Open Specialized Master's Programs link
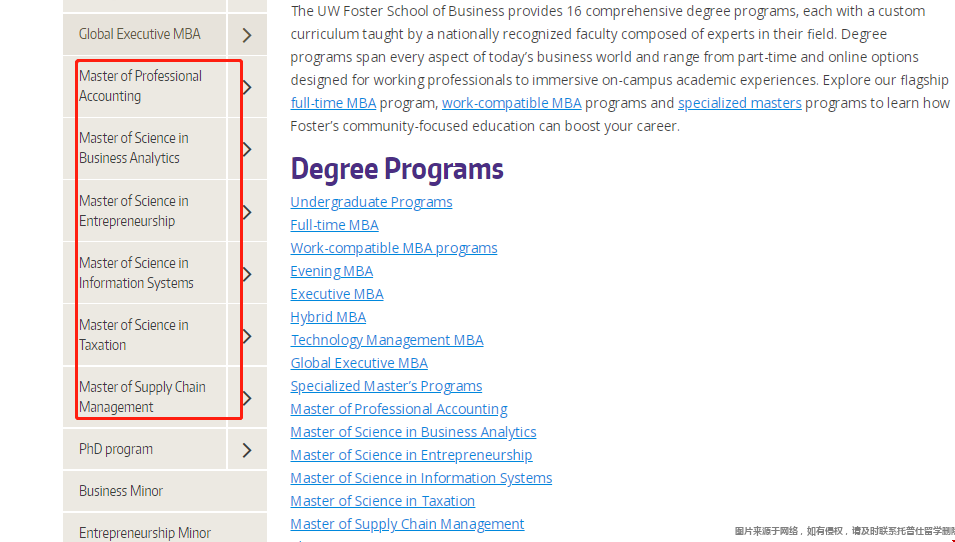 pyautogui.click(x=386, y=386)
